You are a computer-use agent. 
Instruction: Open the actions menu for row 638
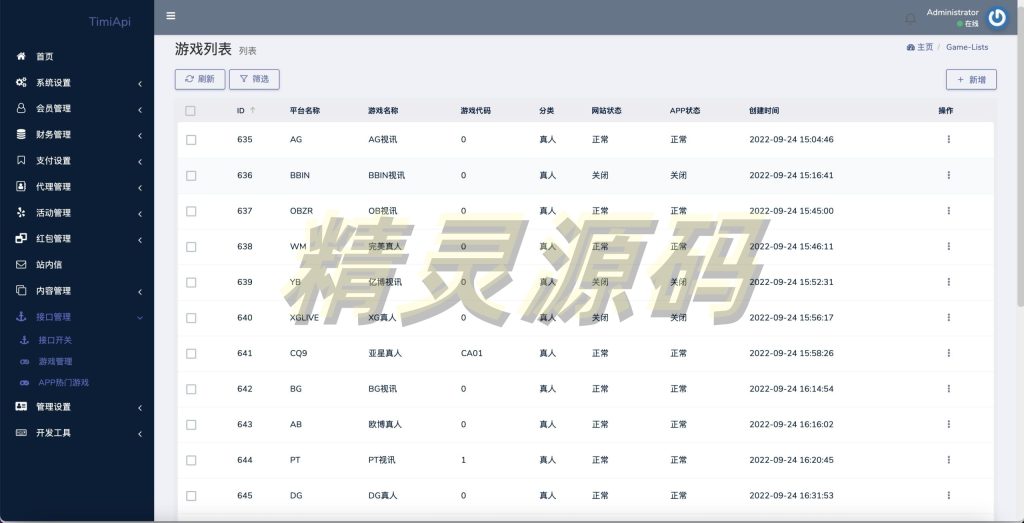(948, 246)
